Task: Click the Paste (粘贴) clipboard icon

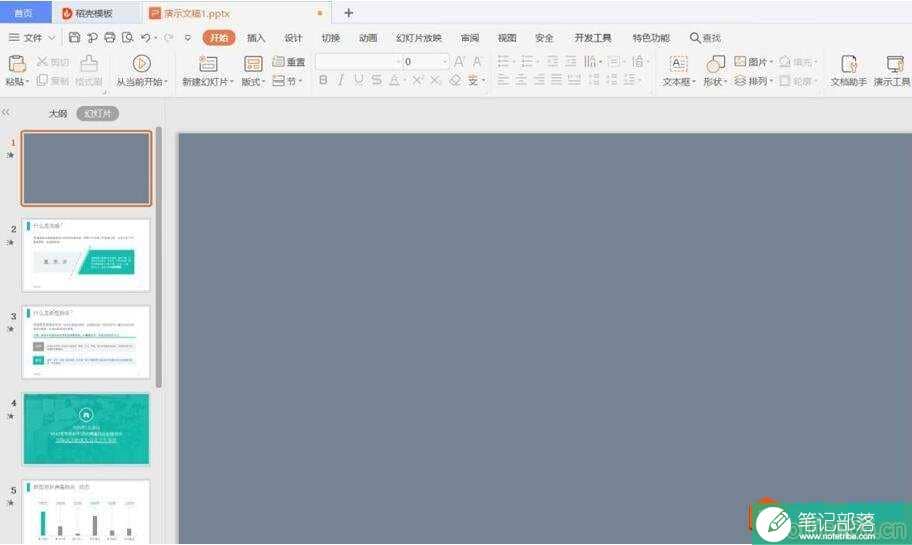Action: tap(17, 63)
